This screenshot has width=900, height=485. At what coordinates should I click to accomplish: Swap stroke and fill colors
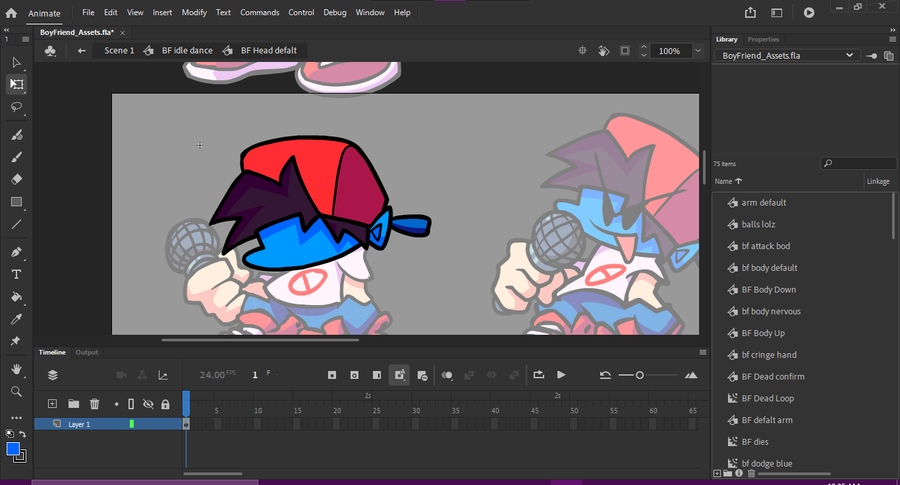click(22, 434)
